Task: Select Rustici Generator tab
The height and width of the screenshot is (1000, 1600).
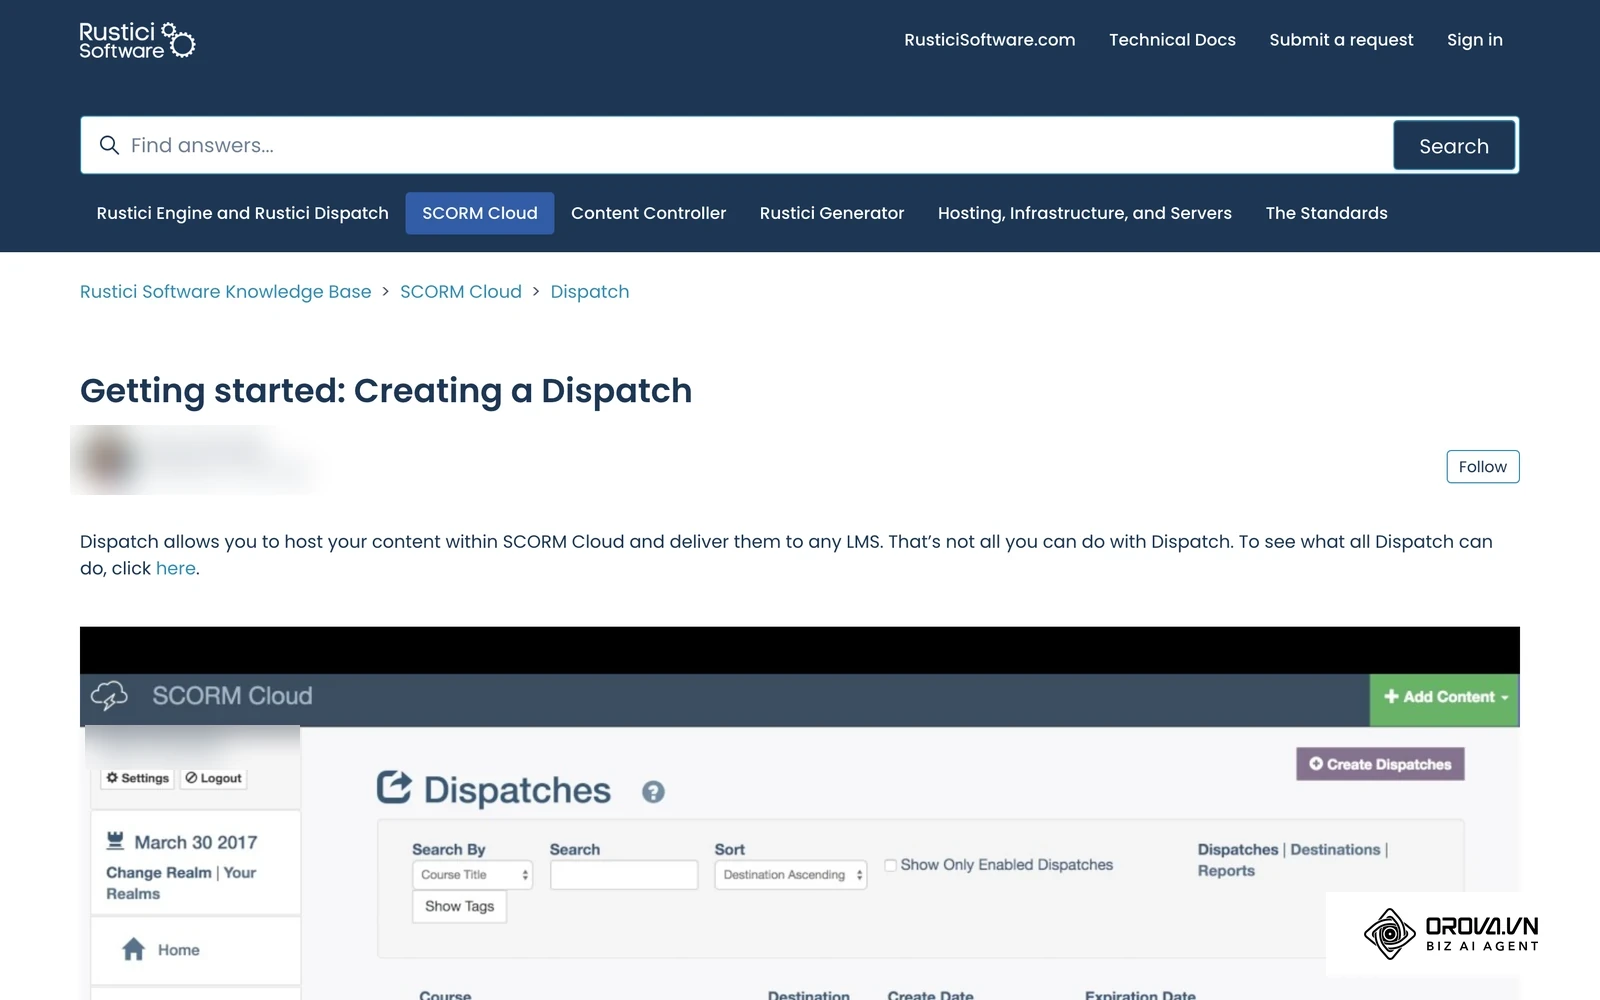Action: 832,213
